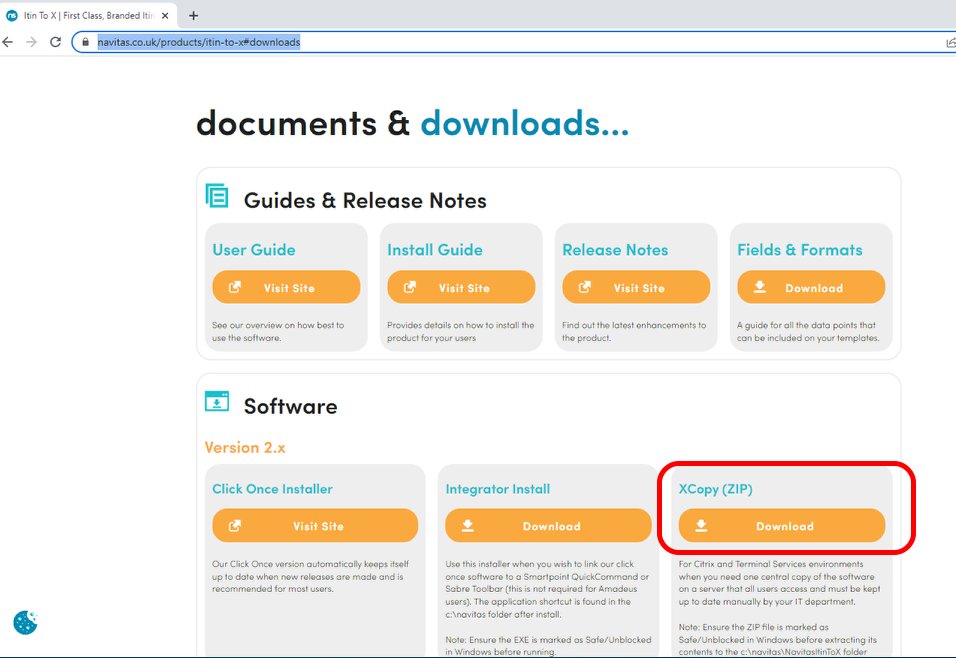Click the navitas favicon on the tab
This screenshot has height=658, width=956.
coord(12,16)
